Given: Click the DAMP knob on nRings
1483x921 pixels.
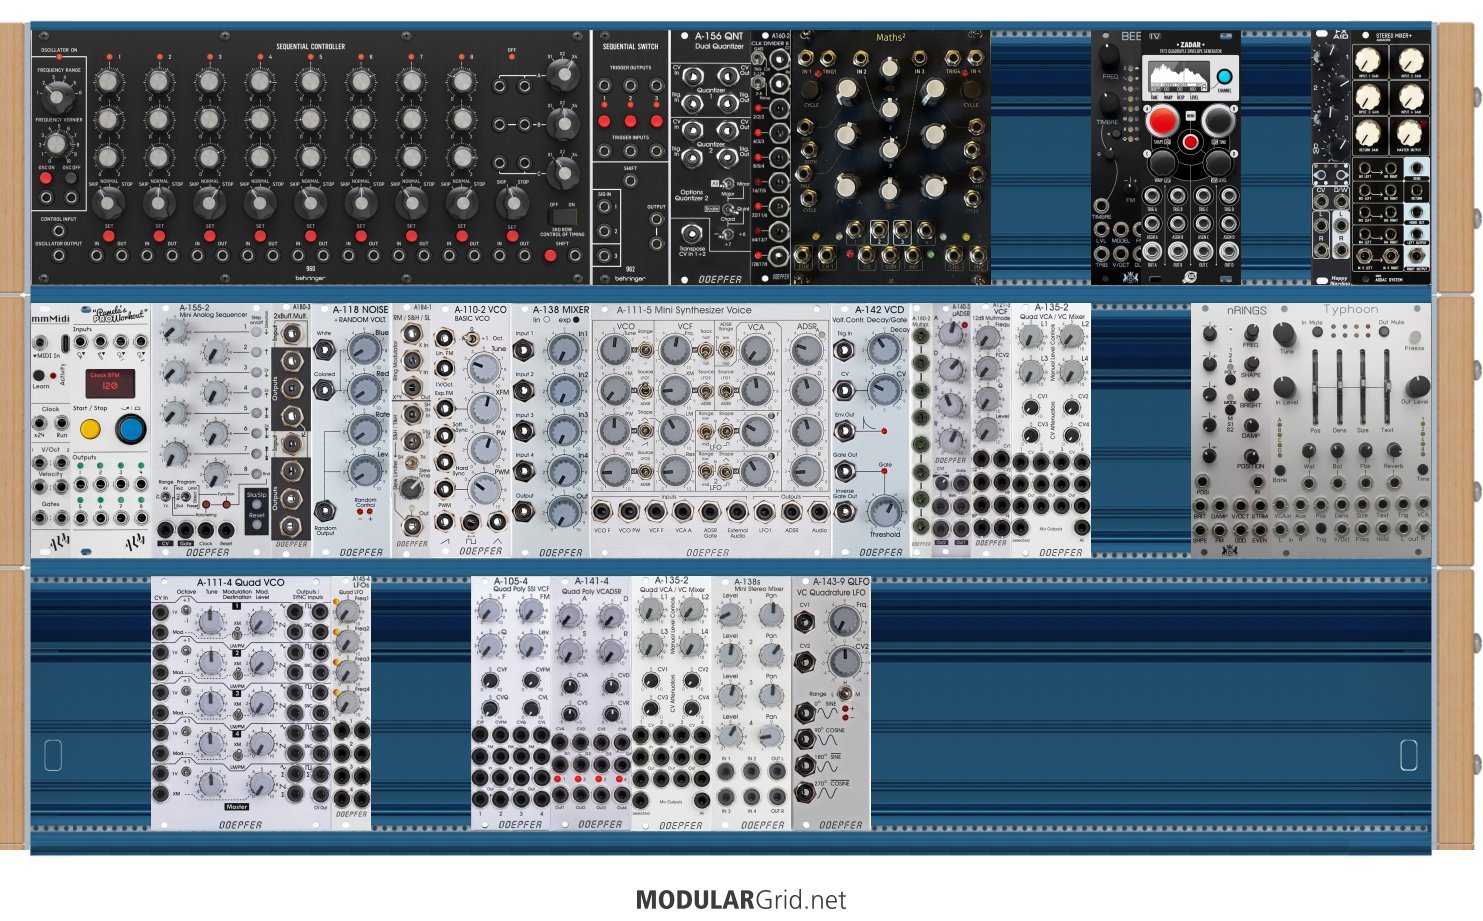Looking at the screenshot, I should [1250, 423].
